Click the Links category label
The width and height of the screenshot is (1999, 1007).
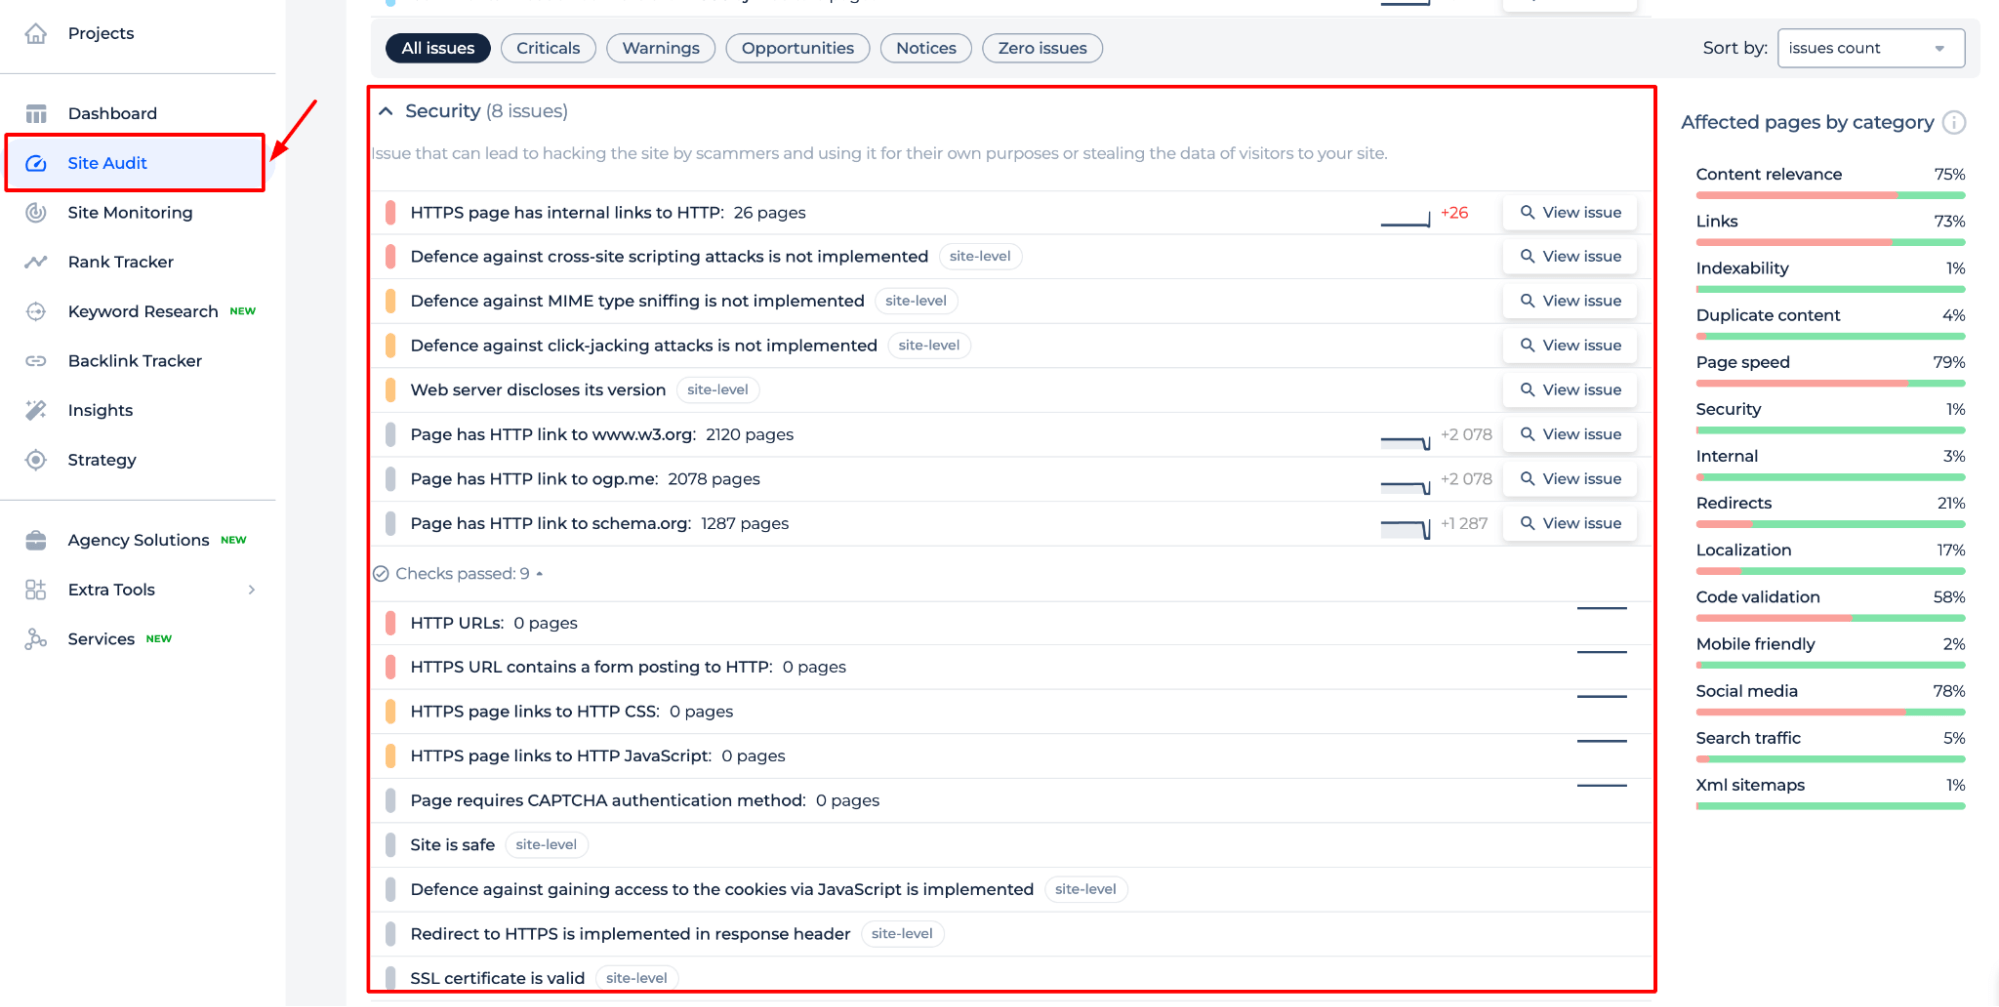pos(1717,221)
